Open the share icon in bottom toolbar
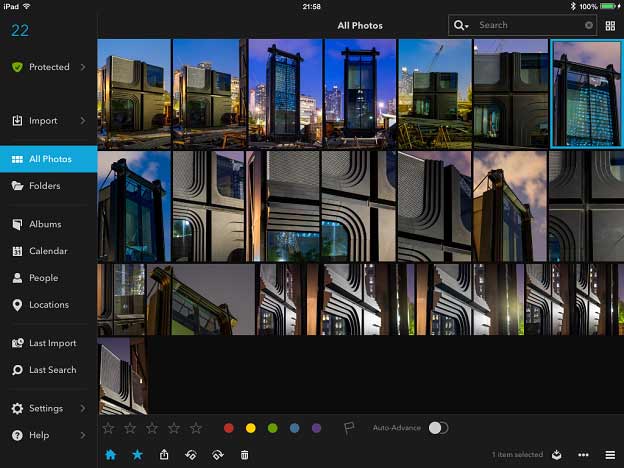 pos(164,454)
